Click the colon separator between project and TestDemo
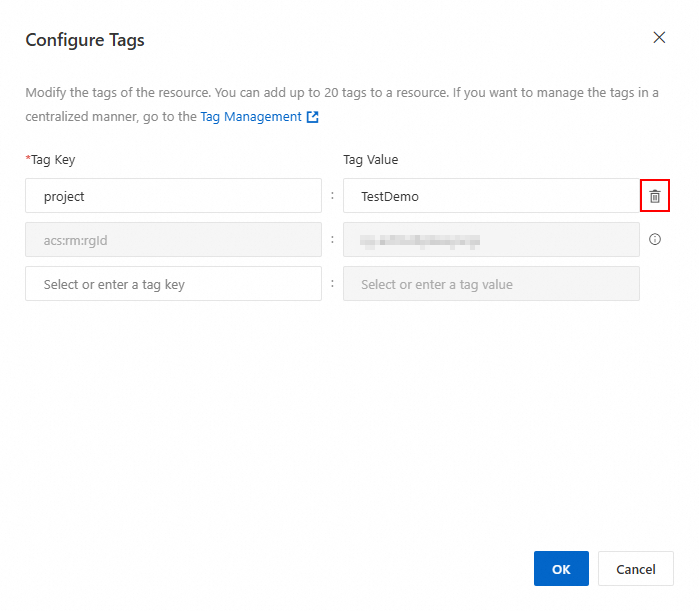The width and height of the screenshot is (699, 611). coord(332,196)
